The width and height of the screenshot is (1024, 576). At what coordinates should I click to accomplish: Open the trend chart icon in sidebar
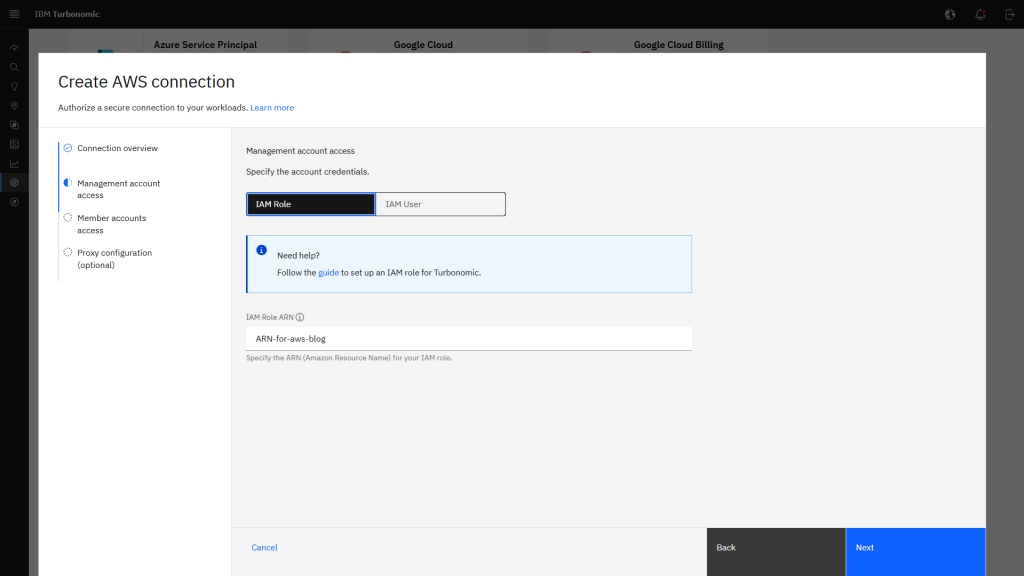(x=14, y=163)
